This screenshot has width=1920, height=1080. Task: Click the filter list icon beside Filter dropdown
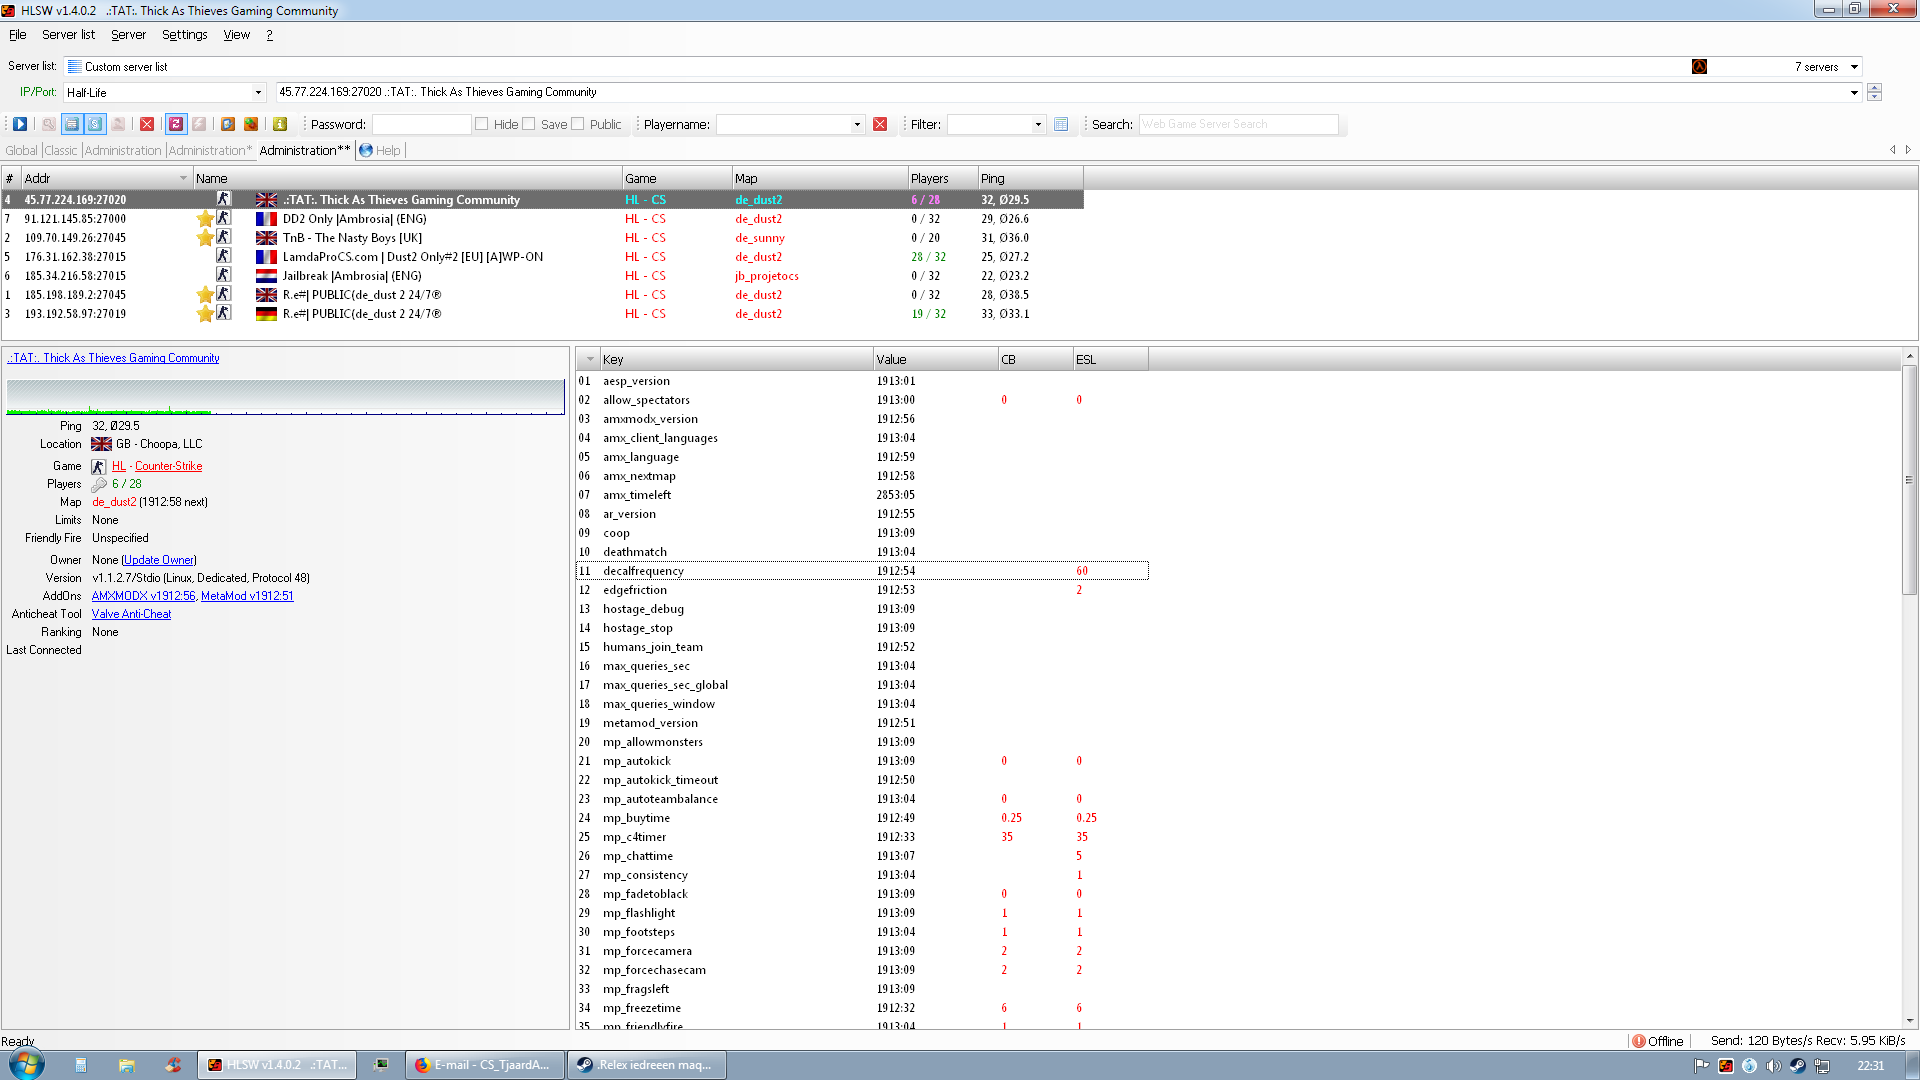1061,124
